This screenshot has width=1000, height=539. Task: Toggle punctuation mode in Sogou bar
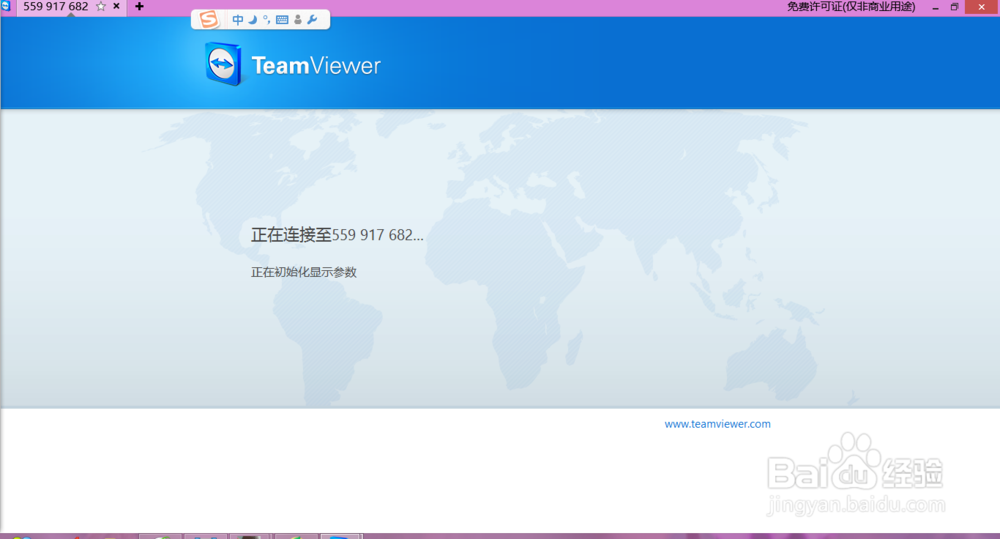pyautogui.click(x=267, y=20)
